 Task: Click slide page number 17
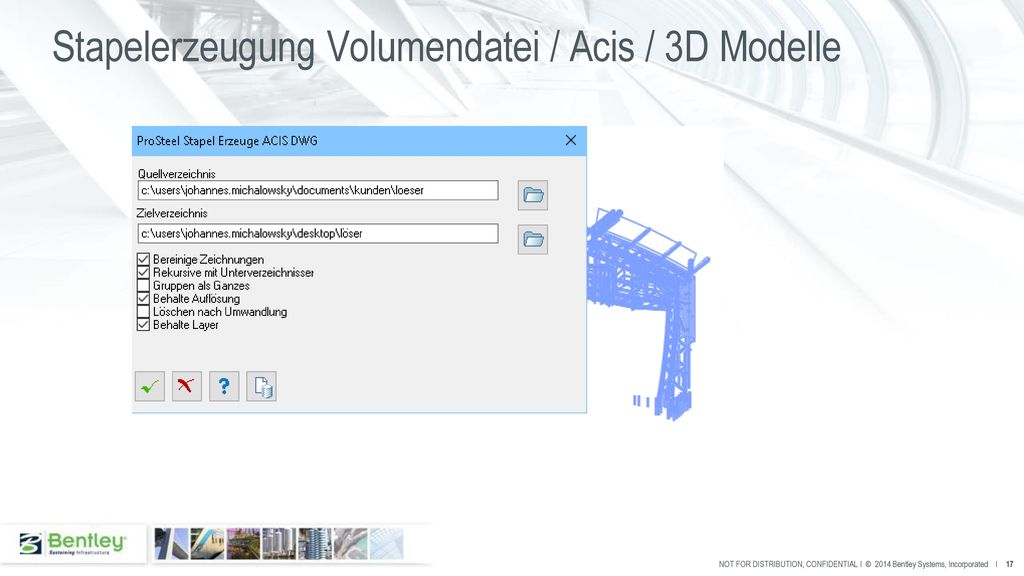[1010, 564]
